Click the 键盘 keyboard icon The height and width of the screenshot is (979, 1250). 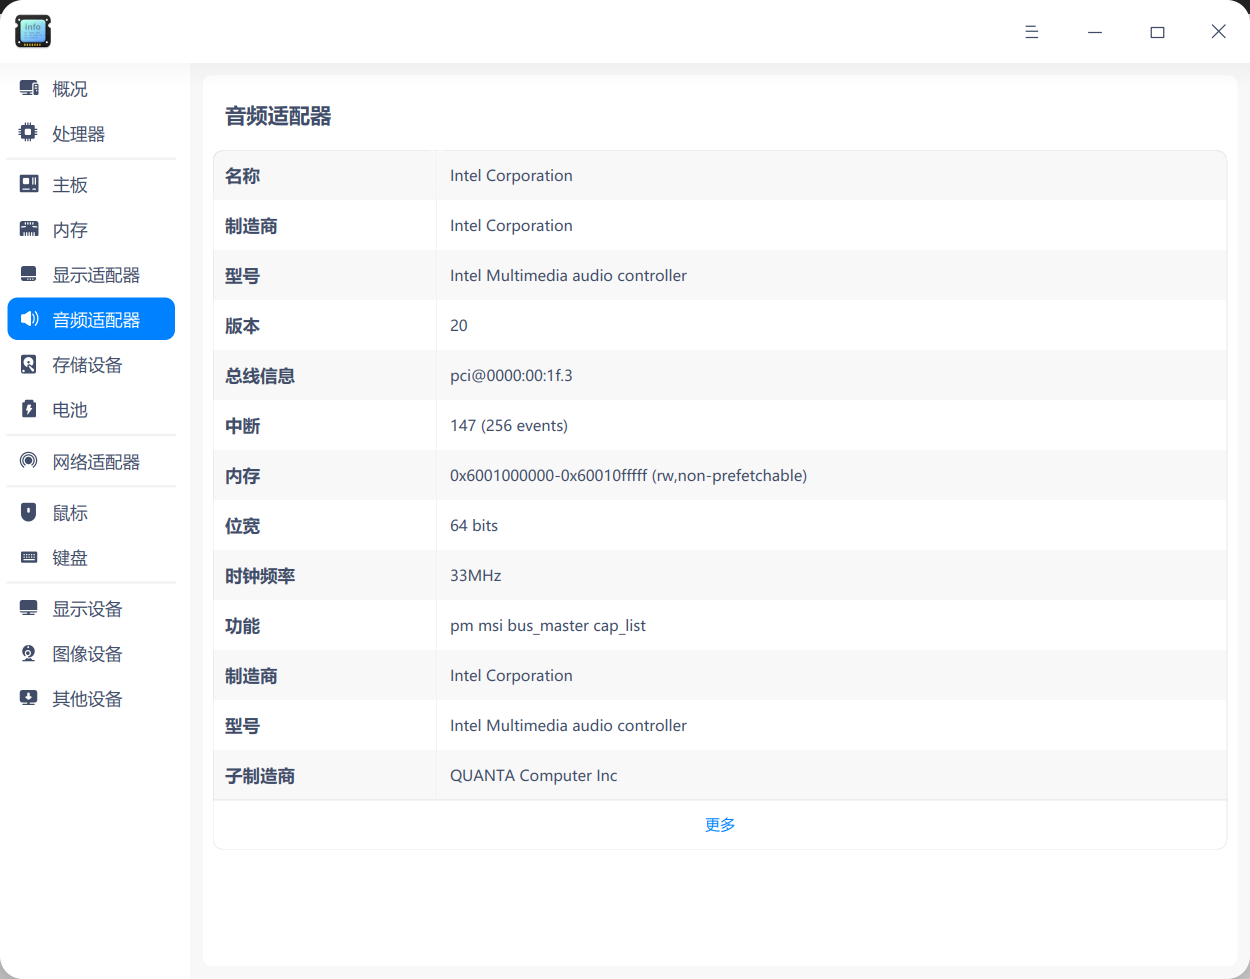(x=29, y=557)
